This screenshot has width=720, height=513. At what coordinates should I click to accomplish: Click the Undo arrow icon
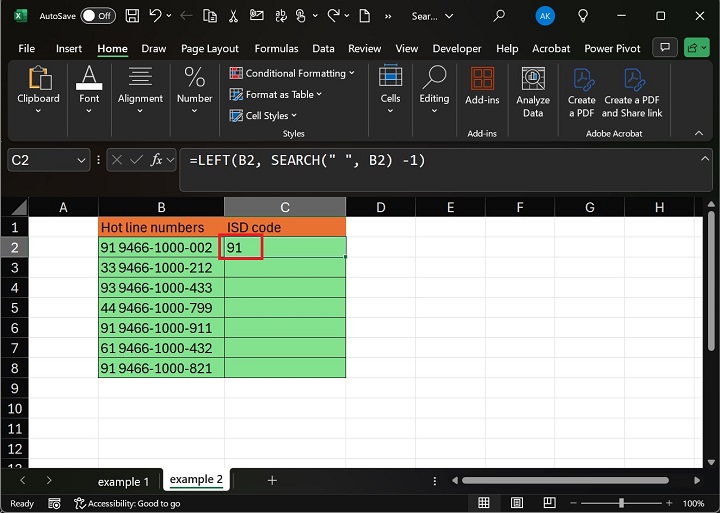point(156,16)
